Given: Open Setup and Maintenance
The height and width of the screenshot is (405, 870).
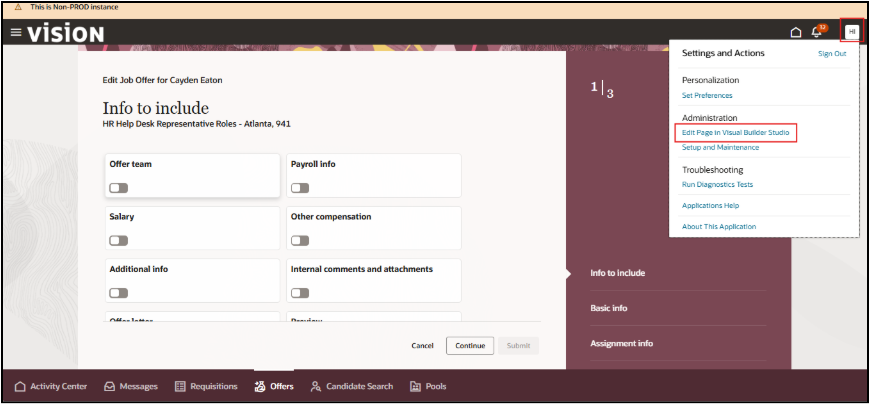Looking at the screenshot, I should tap(720, 148).
